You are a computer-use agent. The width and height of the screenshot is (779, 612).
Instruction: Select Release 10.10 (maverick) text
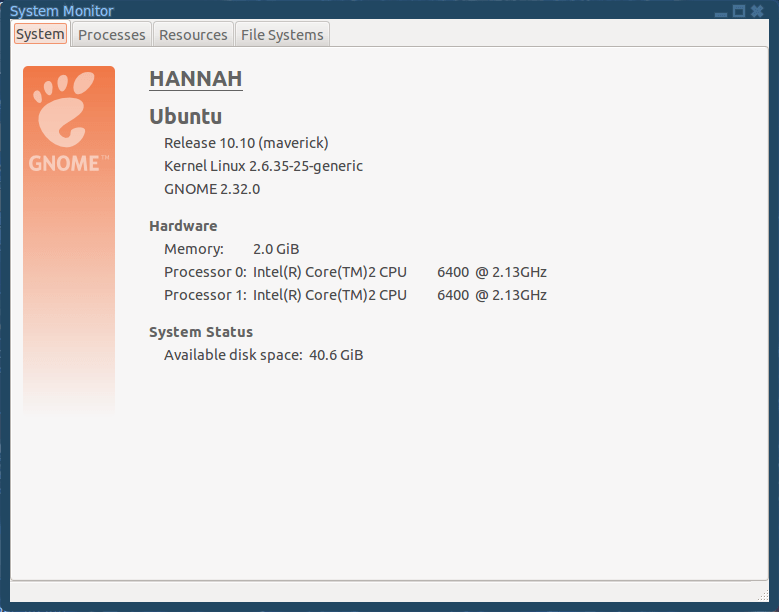246,143
